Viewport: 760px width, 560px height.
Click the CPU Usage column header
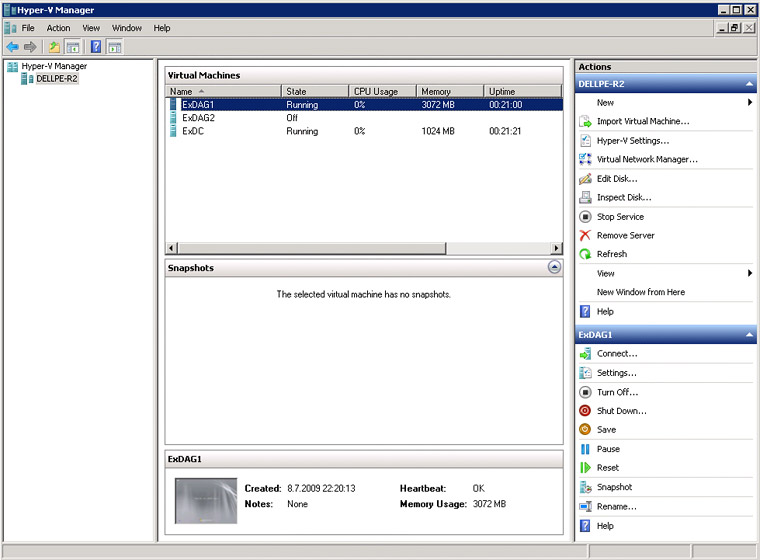click(x=383, y=91)
